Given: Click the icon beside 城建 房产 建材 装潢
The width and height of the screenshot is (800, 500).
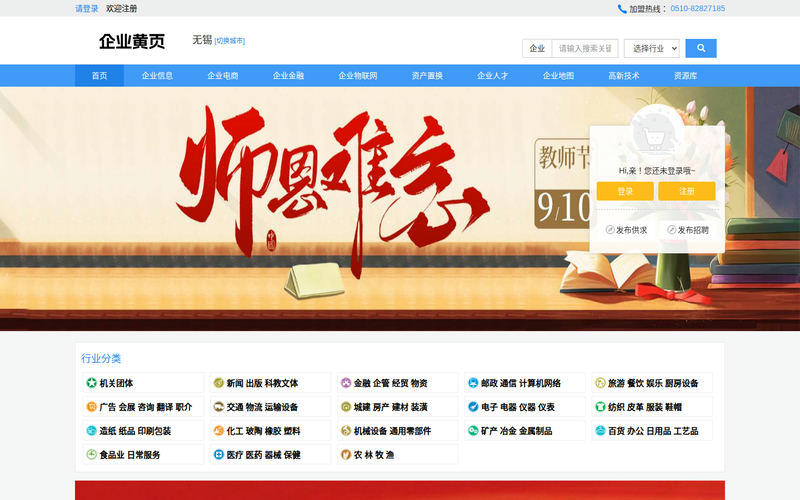Looking at the screenshot, I should tap(346, 407).
